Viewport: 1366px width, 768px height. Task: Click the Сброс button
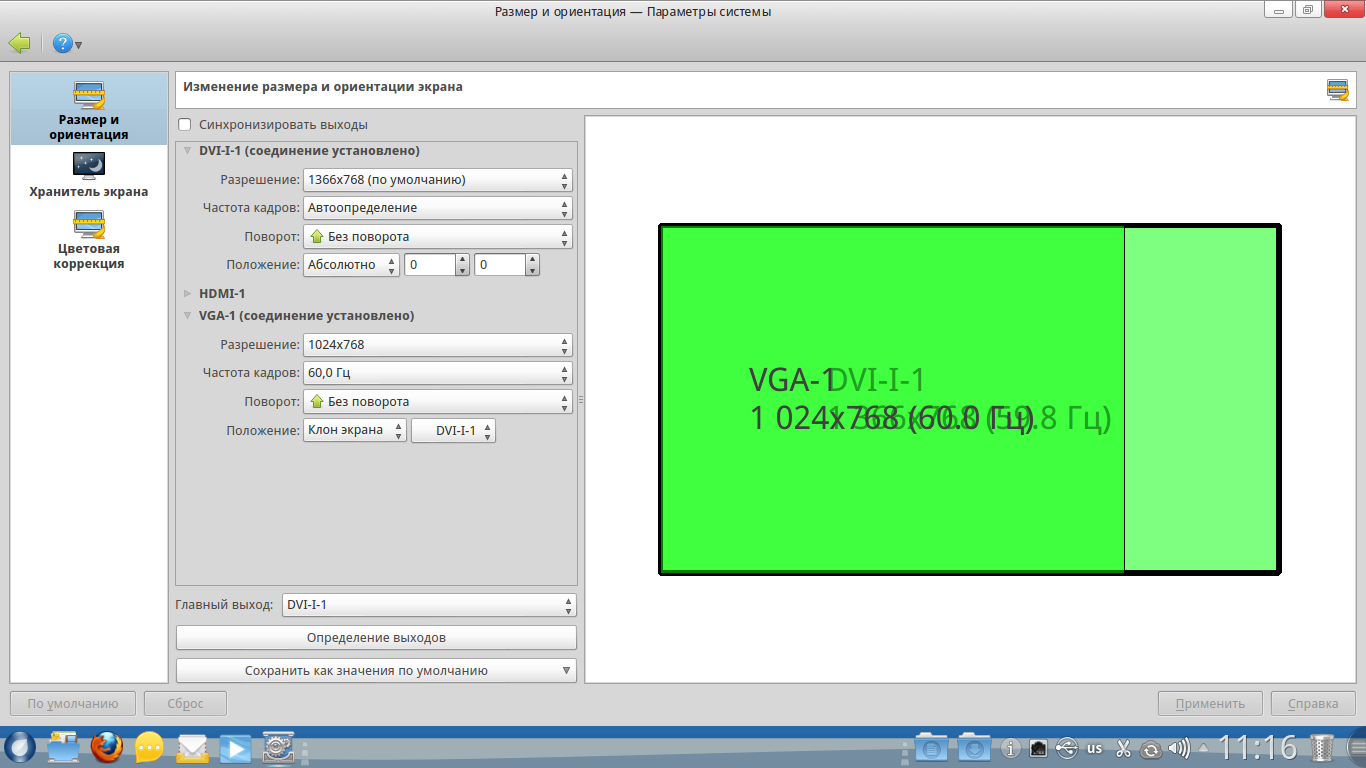(x=185, y=704)
